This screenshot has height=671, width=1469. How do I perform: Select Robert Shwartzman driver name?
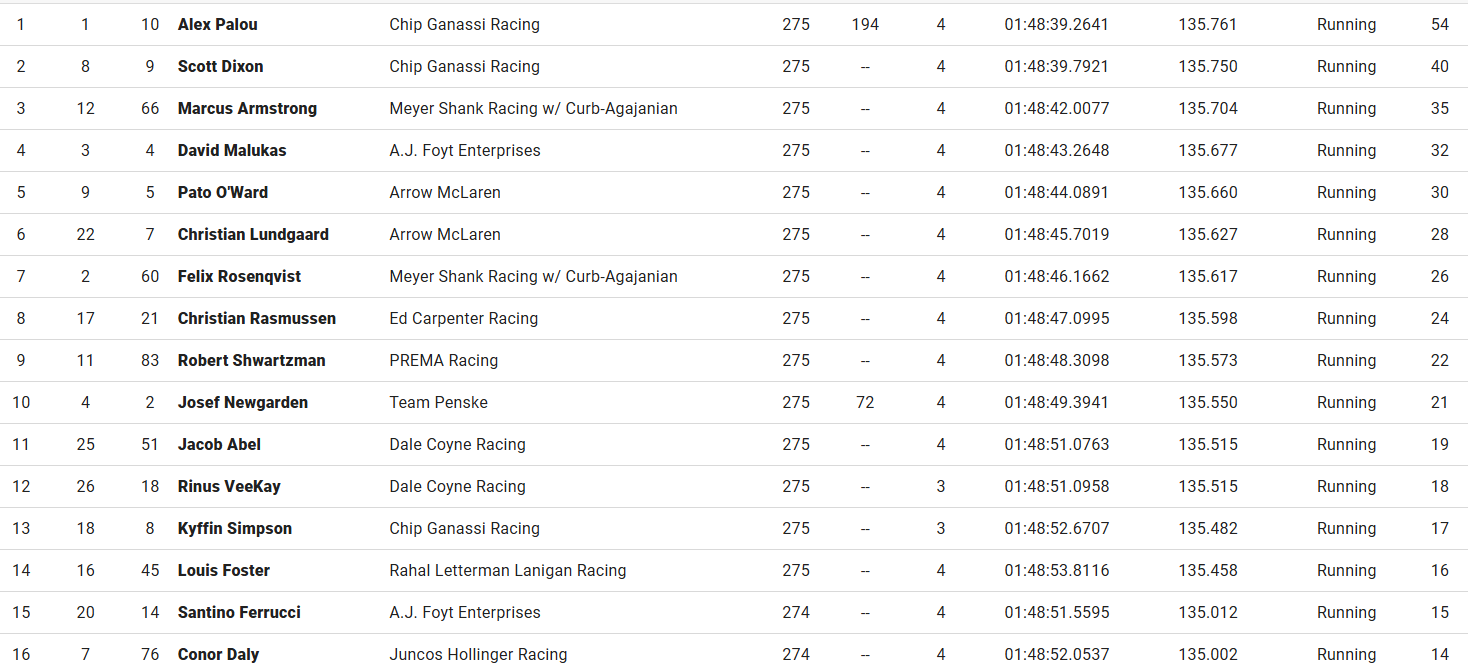(251, 361)
